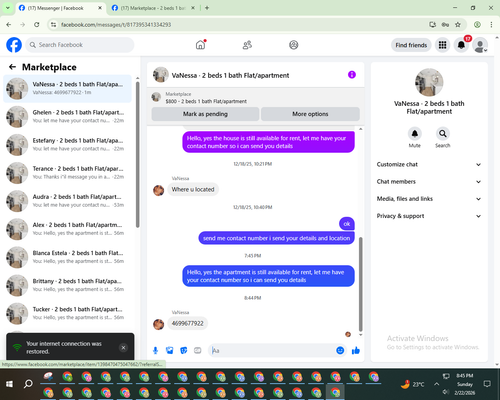Dismiss the internet connection restored notice

pos(123,348)
